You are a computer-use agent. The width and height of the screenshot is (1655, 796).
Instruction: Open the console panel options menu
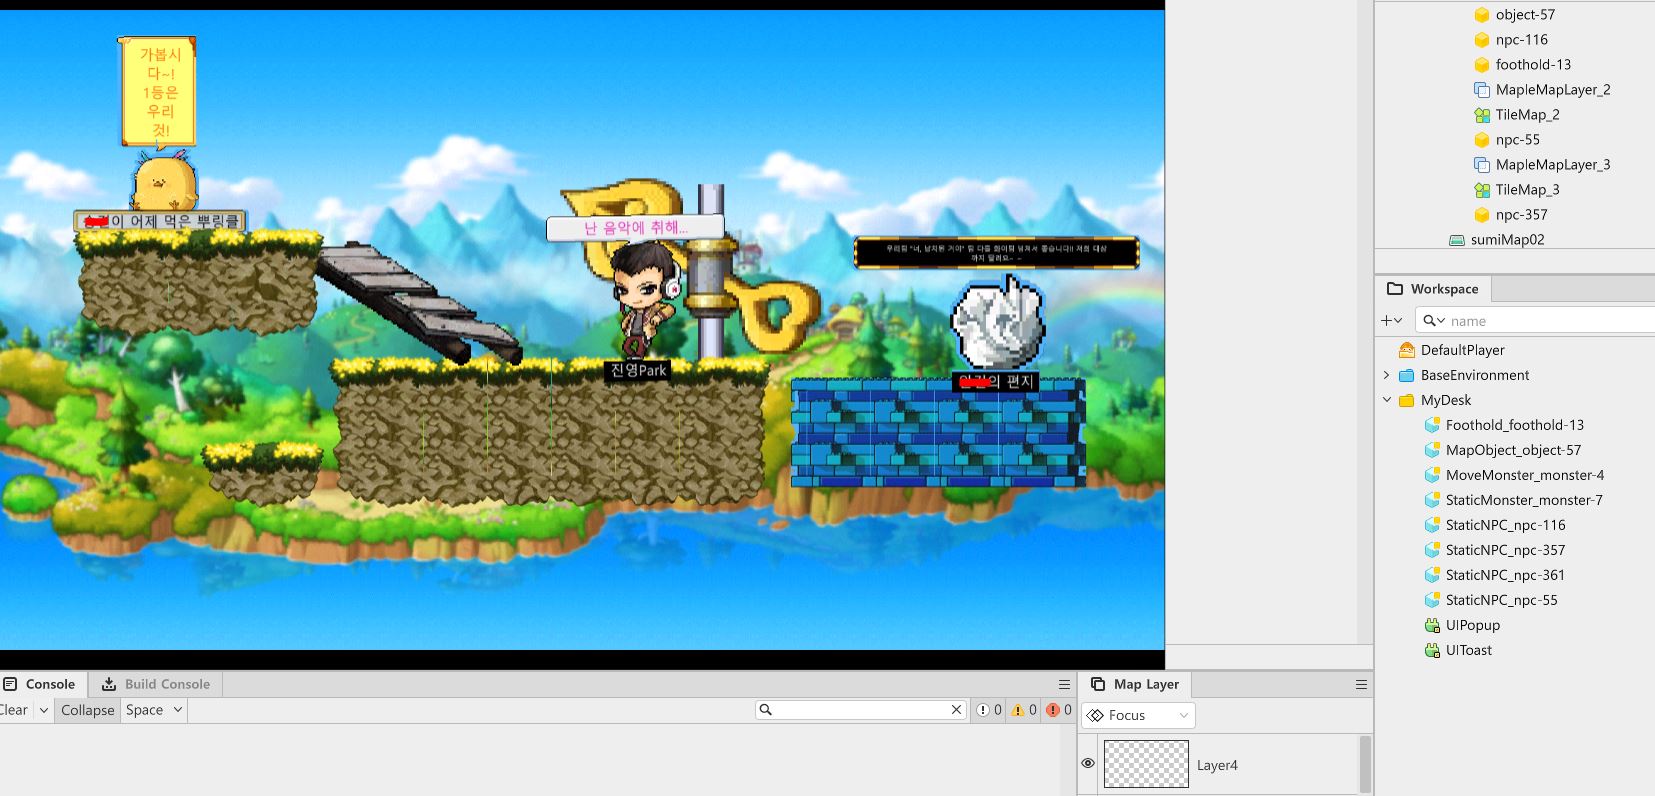click(x=1064, y=684)
